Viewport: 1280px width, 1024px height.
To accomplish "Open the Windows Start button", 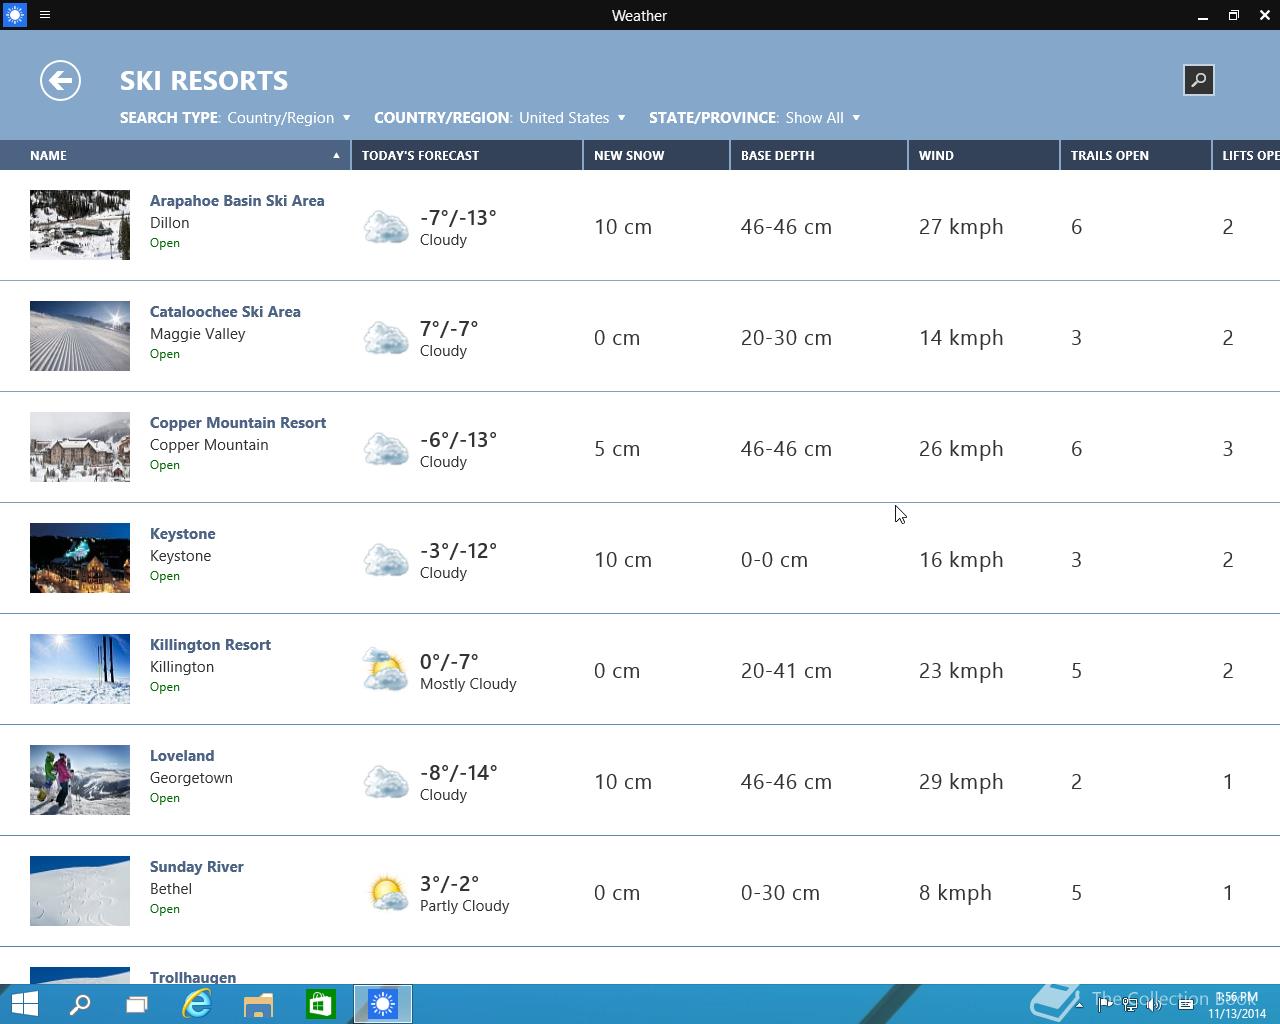I will pos(24,1004).
